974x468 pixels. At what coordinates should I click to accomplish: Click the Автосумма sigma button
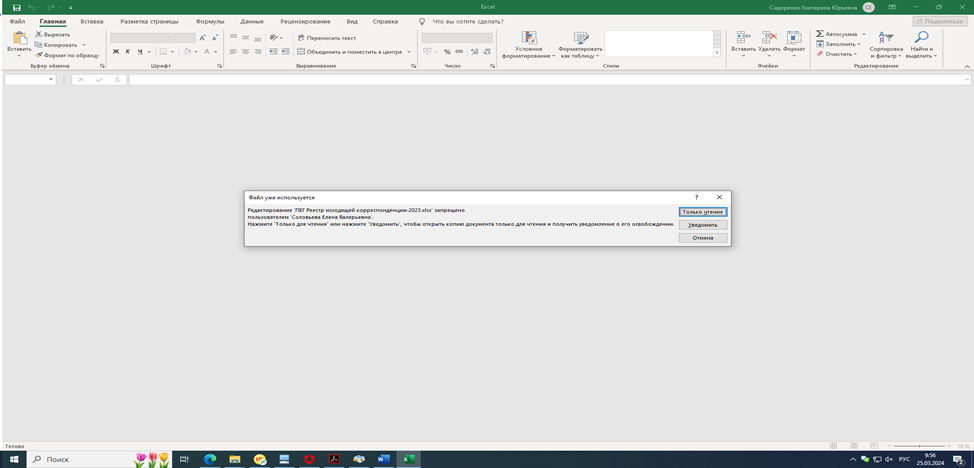click(x=836, y=34)
